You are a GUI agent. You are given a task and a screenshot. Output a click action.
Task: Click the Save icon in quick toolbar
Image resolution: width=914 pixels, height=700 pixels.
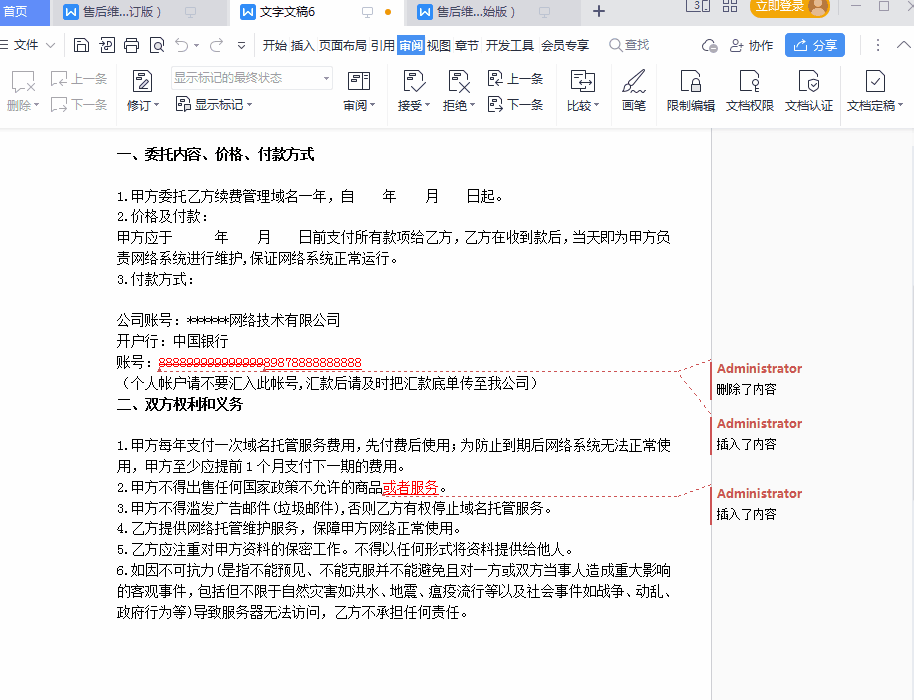click(82, 45)
